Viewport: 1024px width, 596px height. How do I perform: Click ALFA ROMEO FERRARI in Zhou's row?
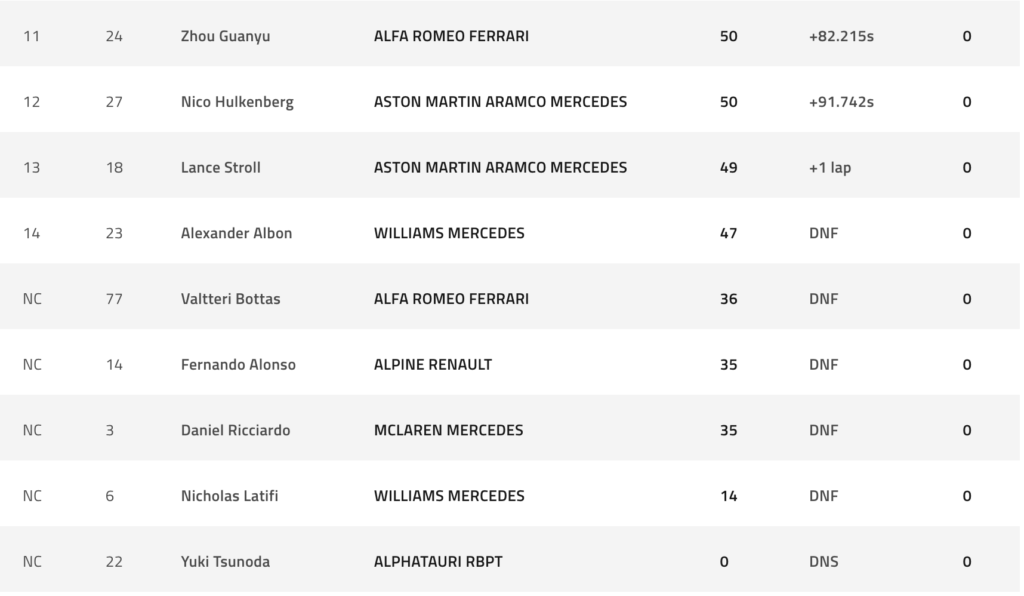click(x=451, y=36)
